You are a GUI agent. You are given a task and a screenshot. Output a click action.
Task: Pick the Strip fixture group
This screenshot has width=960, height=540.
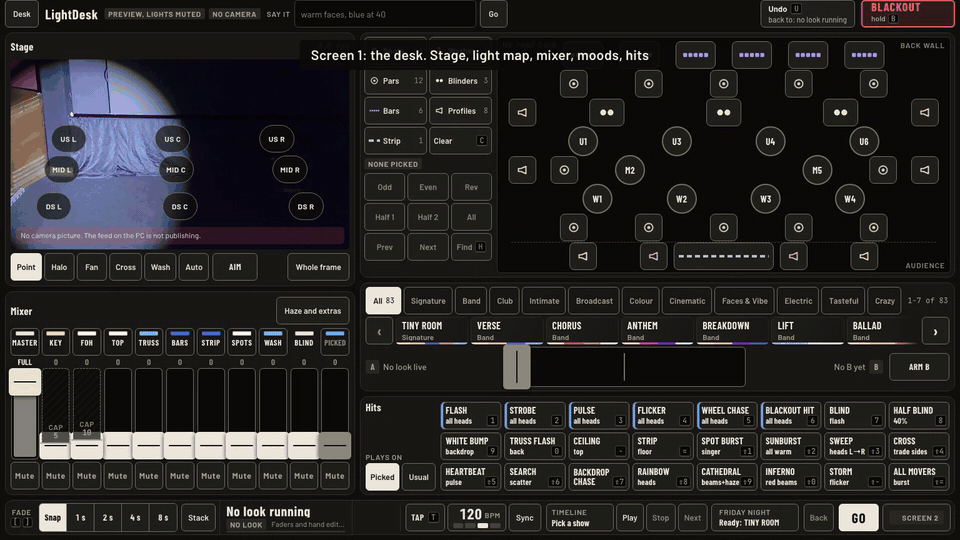(x=396, y=141)
